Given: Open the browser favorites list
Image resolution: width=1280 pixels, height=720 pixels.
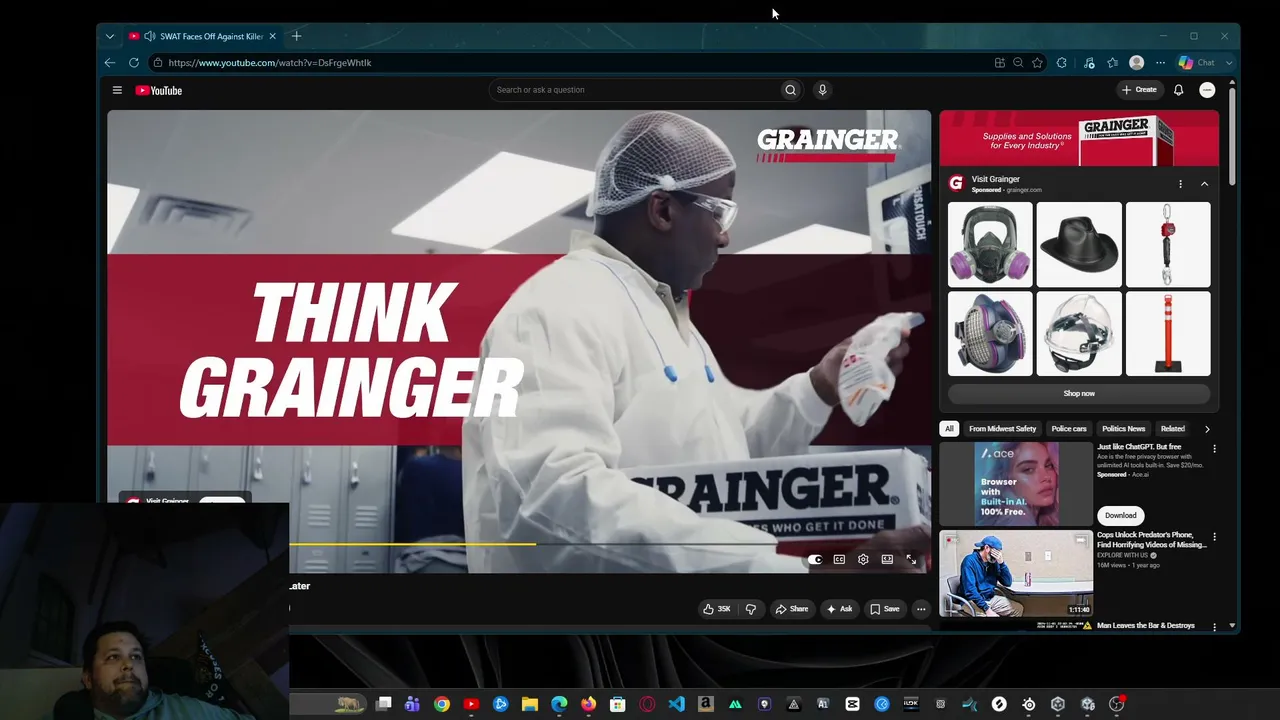Looking at the screenshot, I should tap(1112, 62).
